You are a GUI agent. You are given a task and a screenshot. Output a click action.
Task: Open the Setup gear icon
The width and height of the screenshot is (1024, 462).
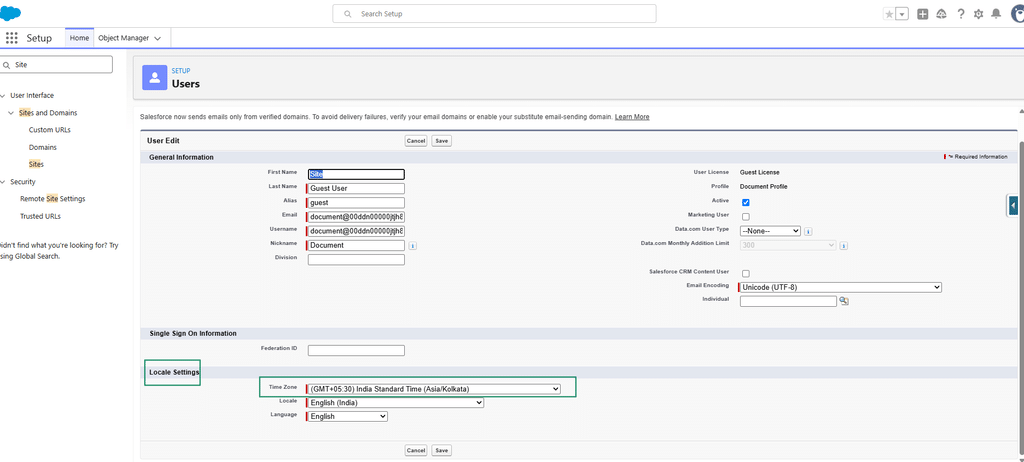pos(978,14)
